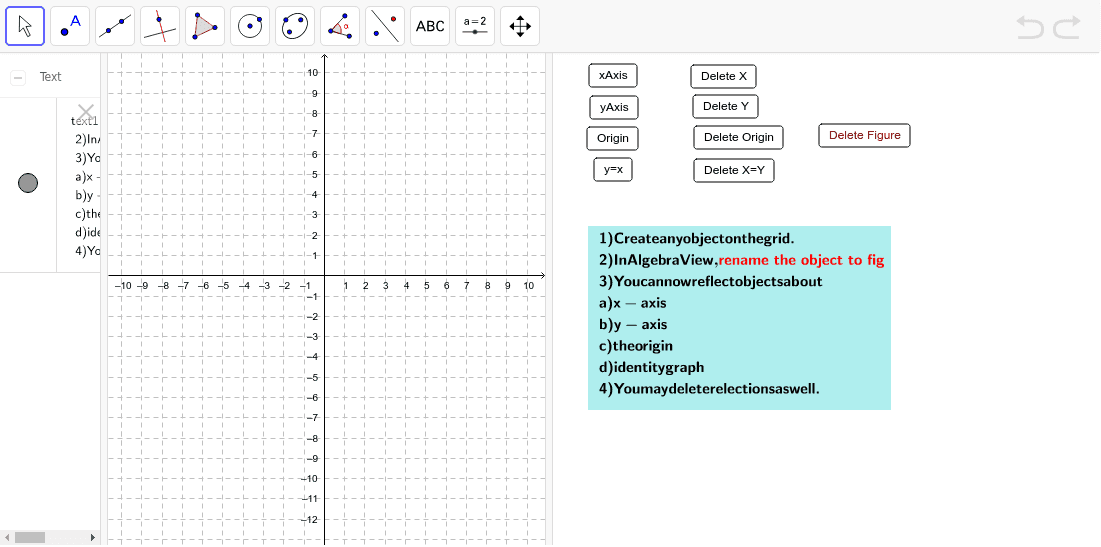Click the Redo arrow
The height and width of the screenshot is (547, 1101).
pyautogui.click(x=1067, y=27)
